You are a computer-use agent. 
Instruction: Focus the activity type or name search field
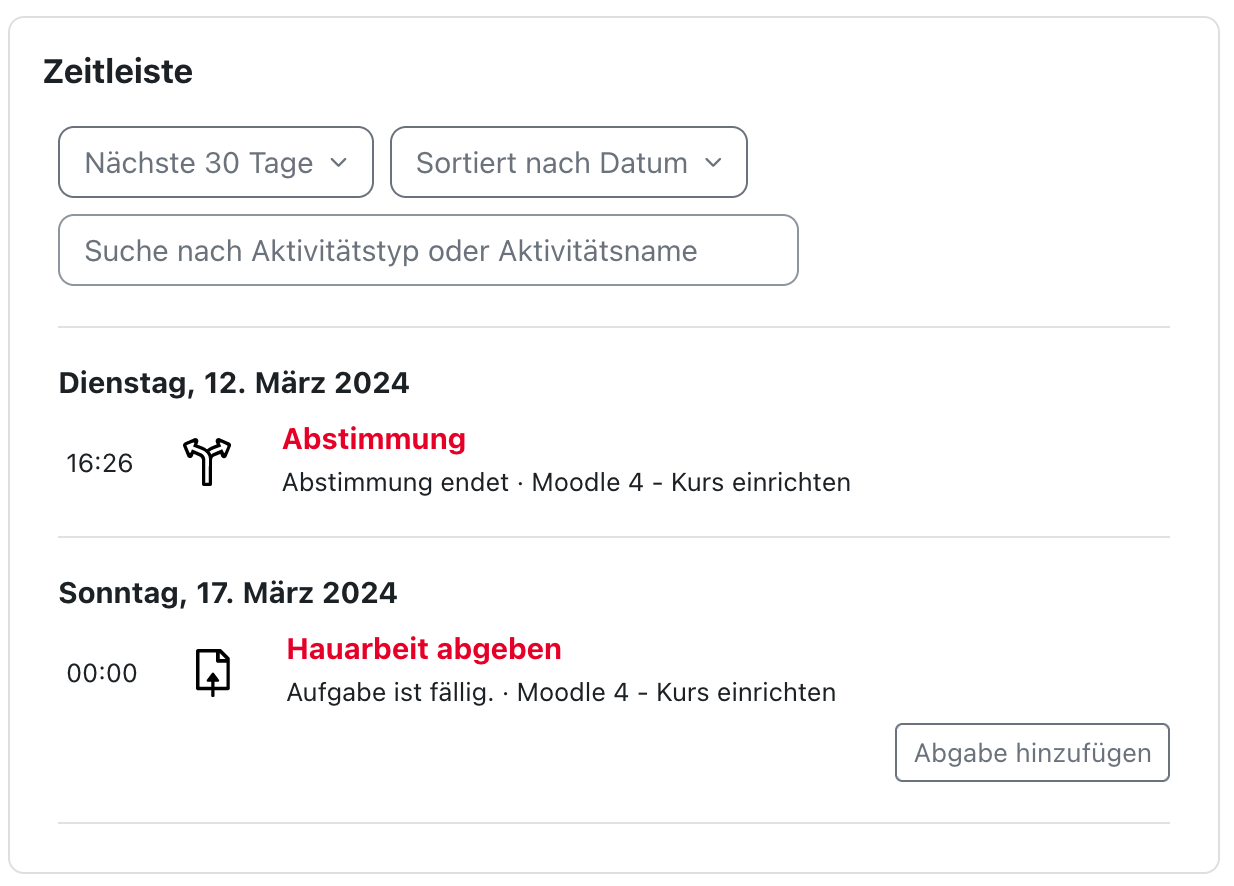pyautogui.click(x=428, y=250)
